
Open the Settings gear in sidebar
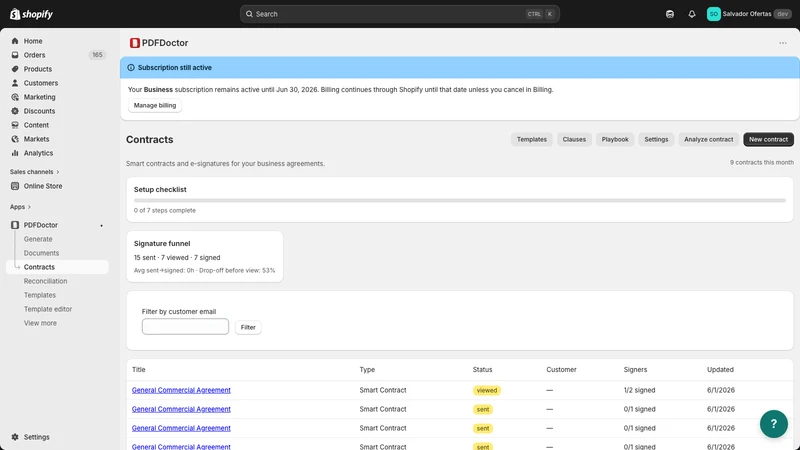click(x=15, y=437)
